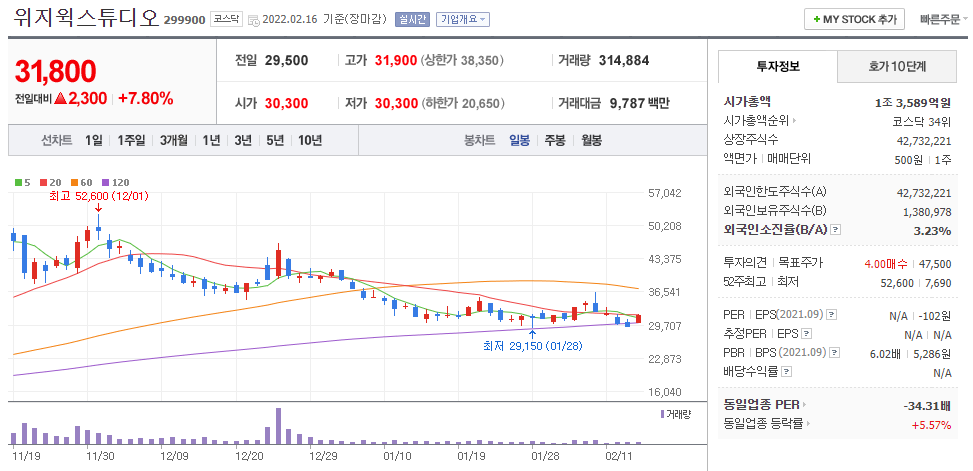The height and width of the screenshot is (471, 973).
Task: Click the purple 120-day moving average legend marker
Action: [105, 182]
